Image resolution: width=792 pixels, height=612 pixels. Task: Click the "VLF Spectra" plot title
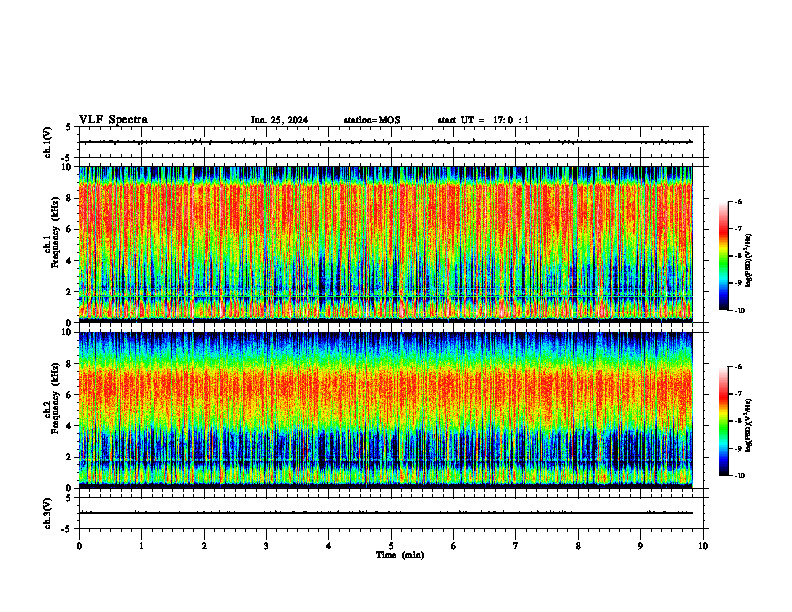pyautogui.click(x=113, y=120)
